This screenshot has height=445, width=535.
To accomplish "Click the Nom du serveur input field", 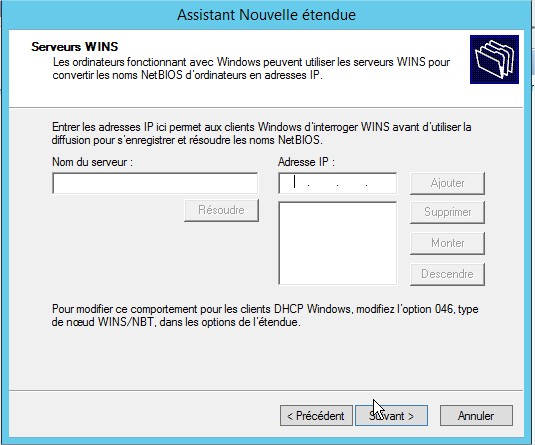I will coord(155,183).
